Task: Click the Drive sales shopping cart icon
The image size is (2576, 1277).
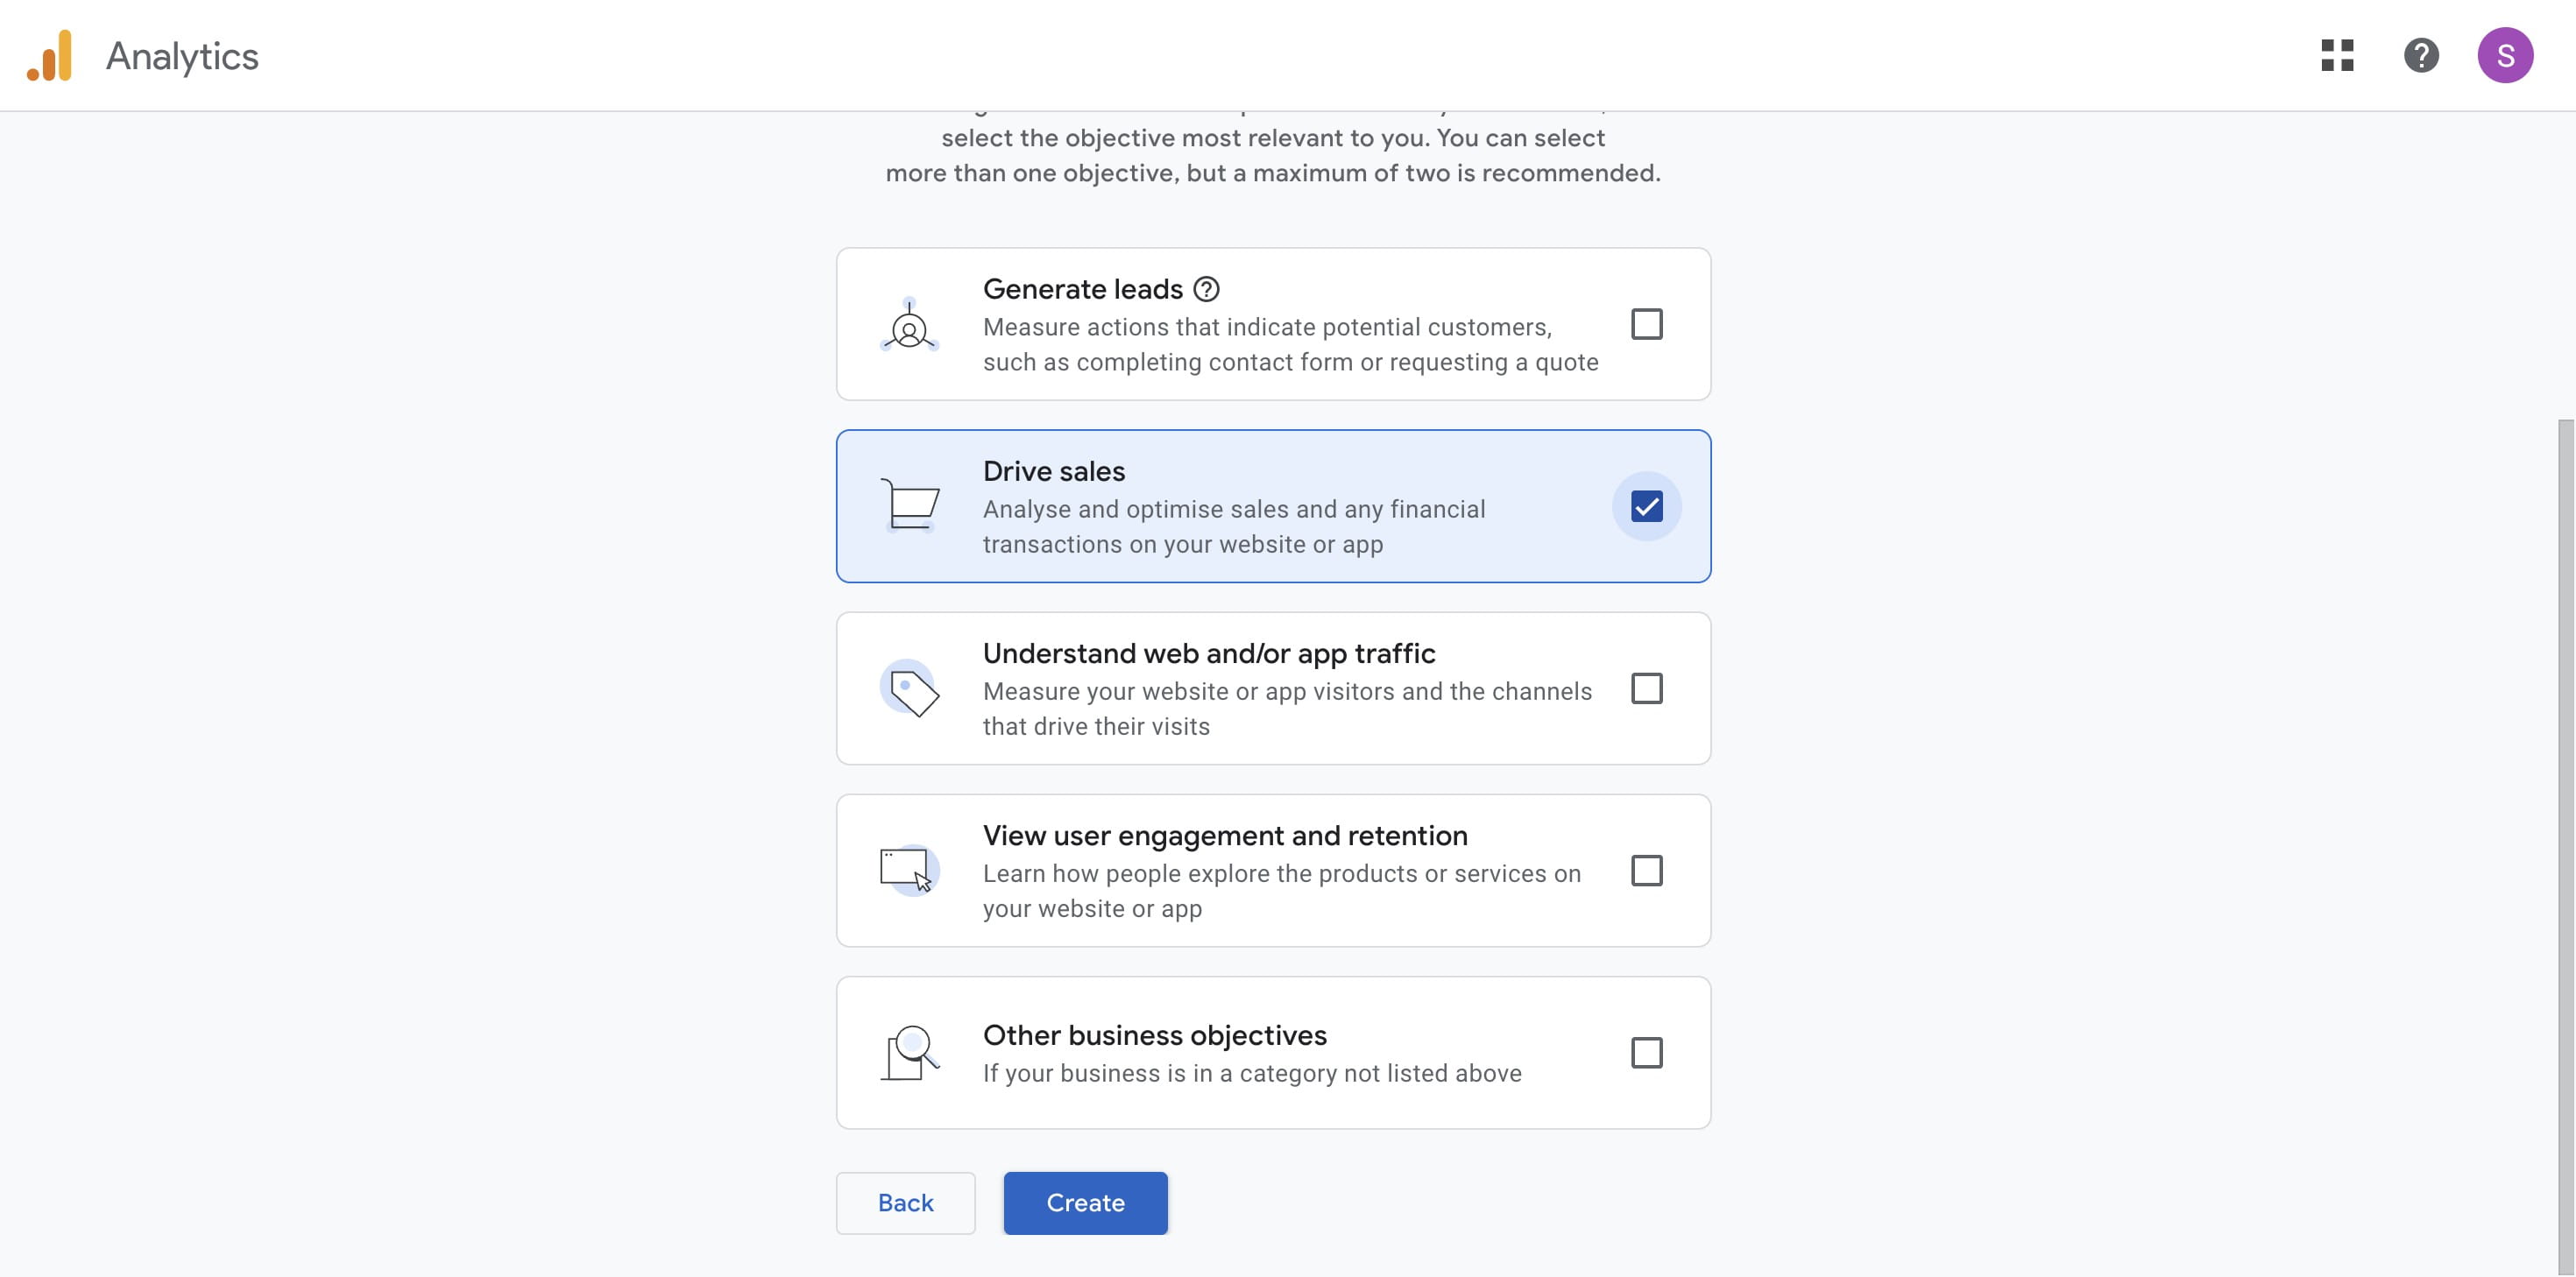Action: pyautogui.click(x=911, y=505)
